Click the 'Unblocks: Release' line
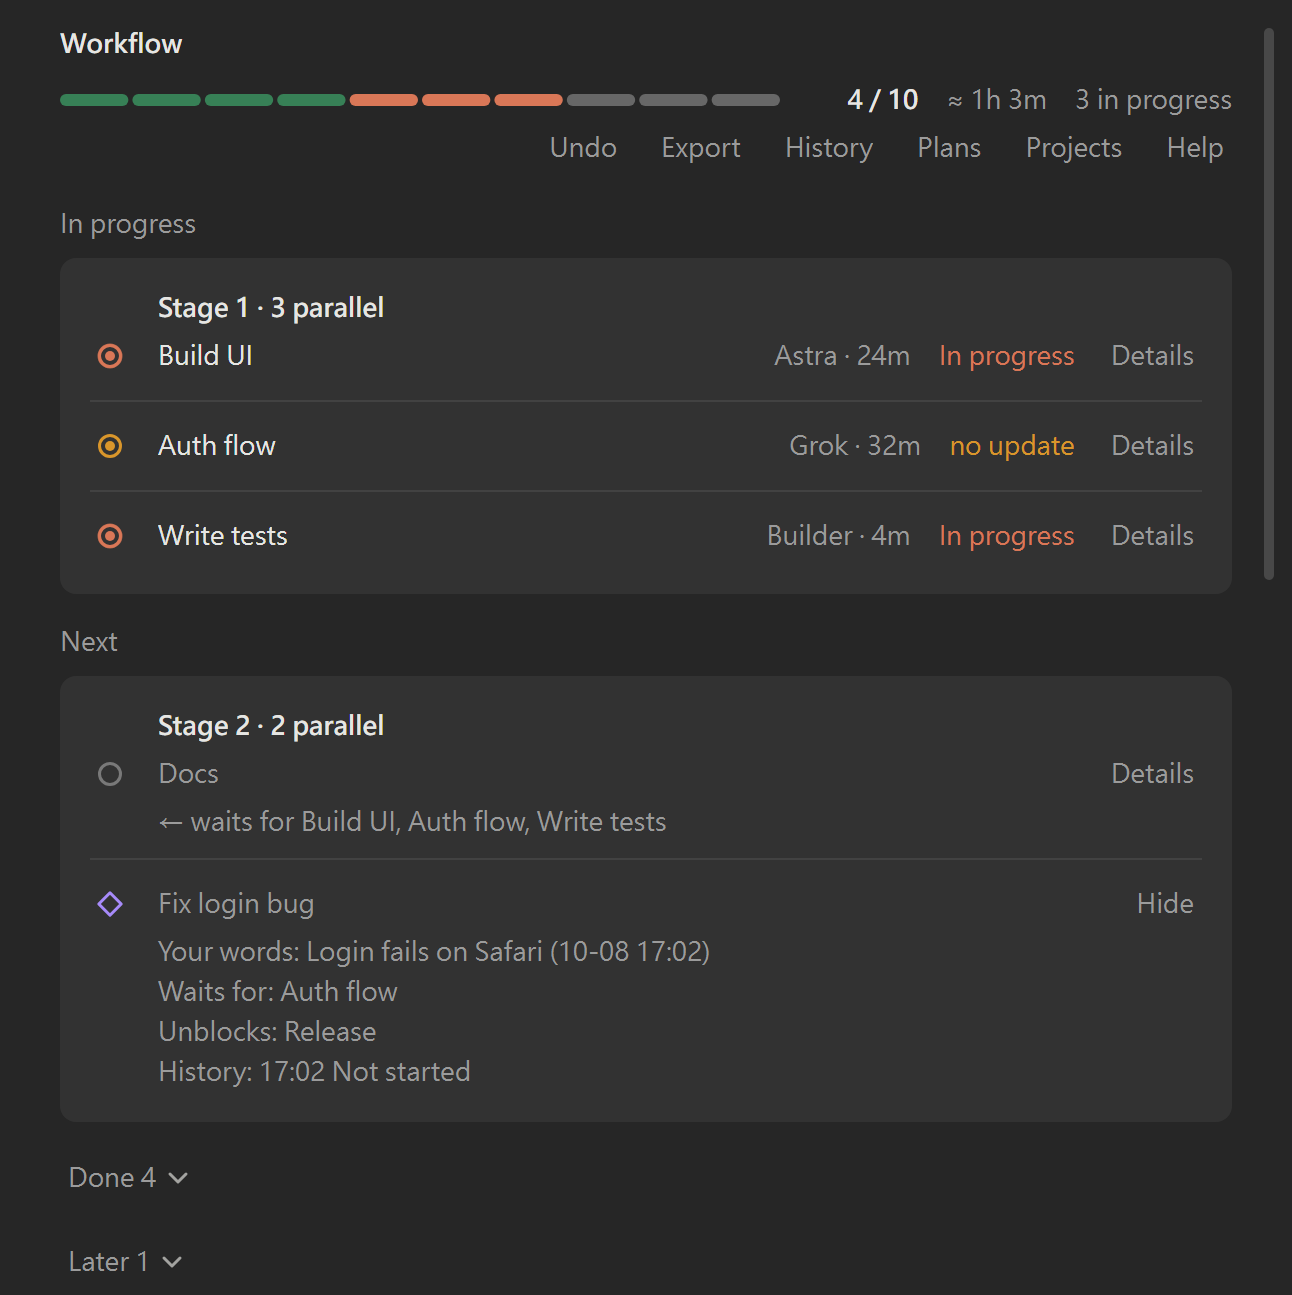The height and width of the screenshot is (1295, 1292). click(267, 1032)
